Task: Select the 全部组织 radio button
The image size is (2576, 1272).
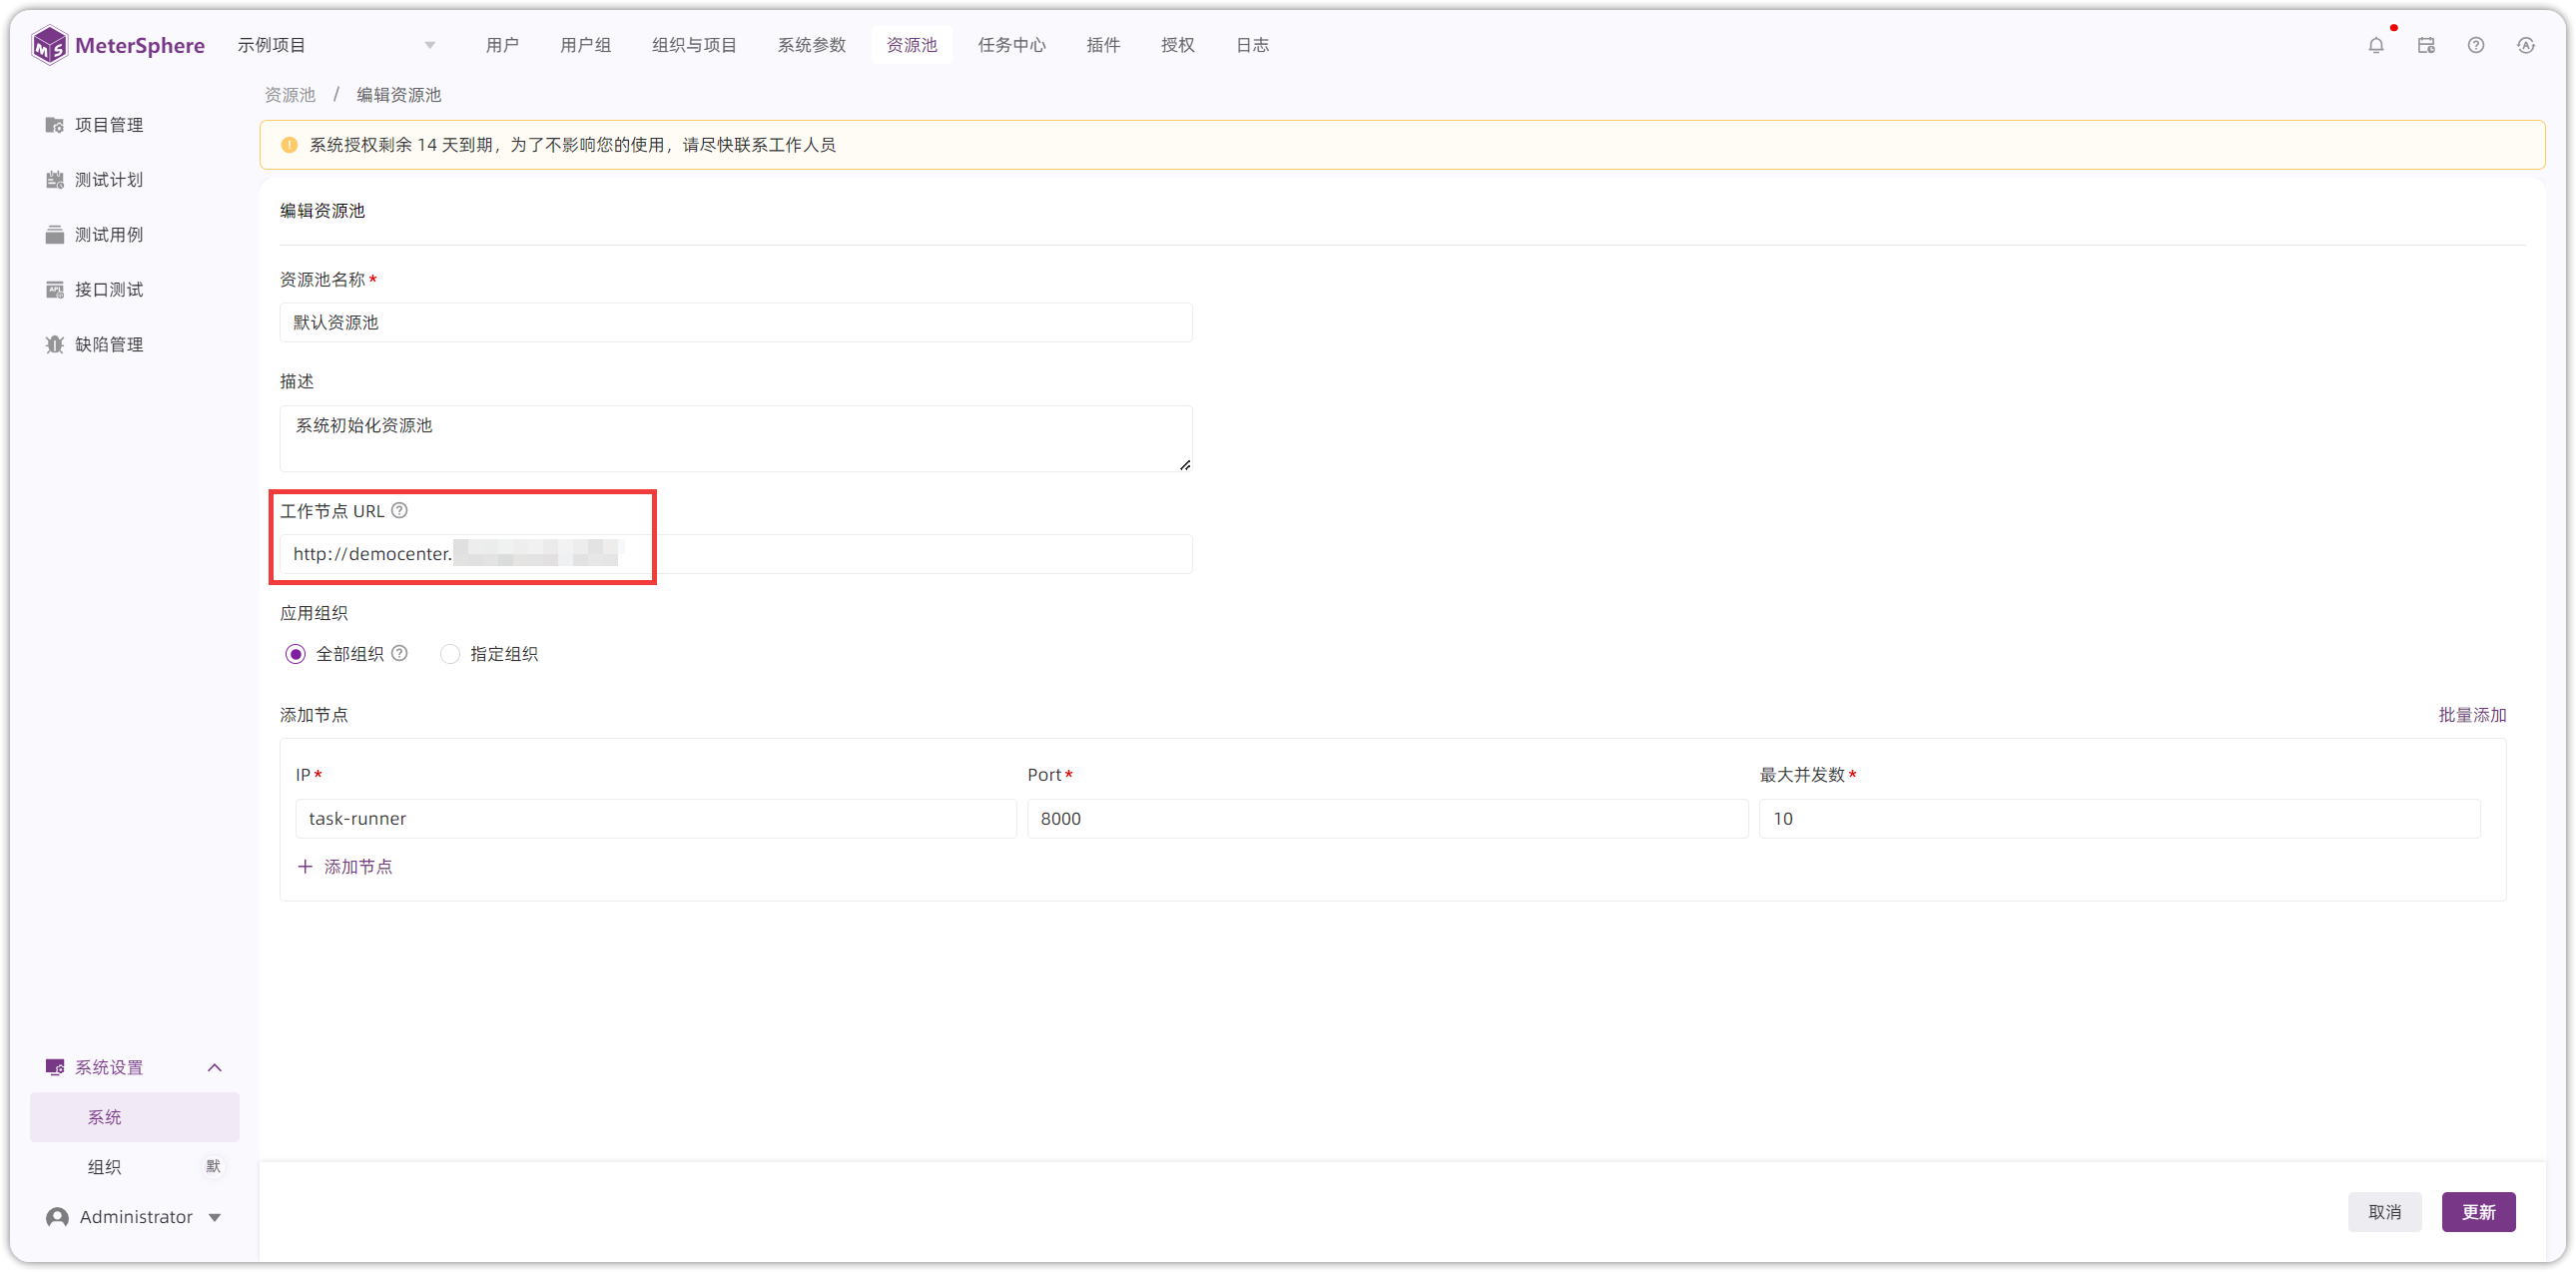Action: [x=295, y=654]
